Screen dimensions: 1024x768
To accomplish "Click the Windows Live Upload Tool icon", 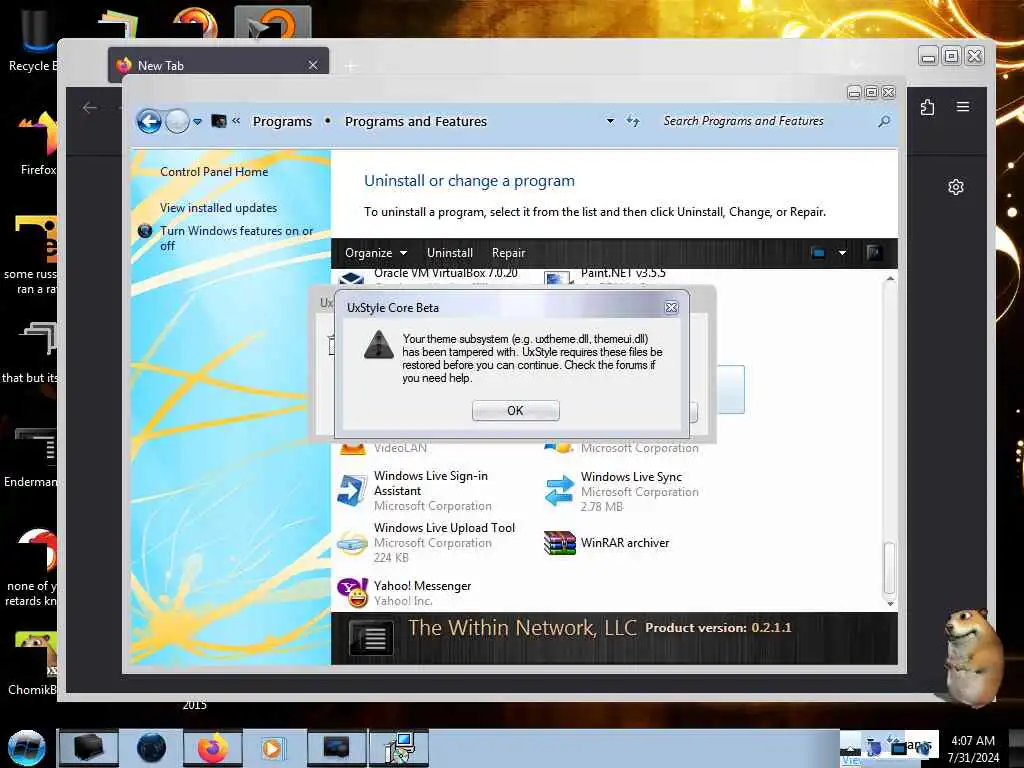I will pos(353,543).
